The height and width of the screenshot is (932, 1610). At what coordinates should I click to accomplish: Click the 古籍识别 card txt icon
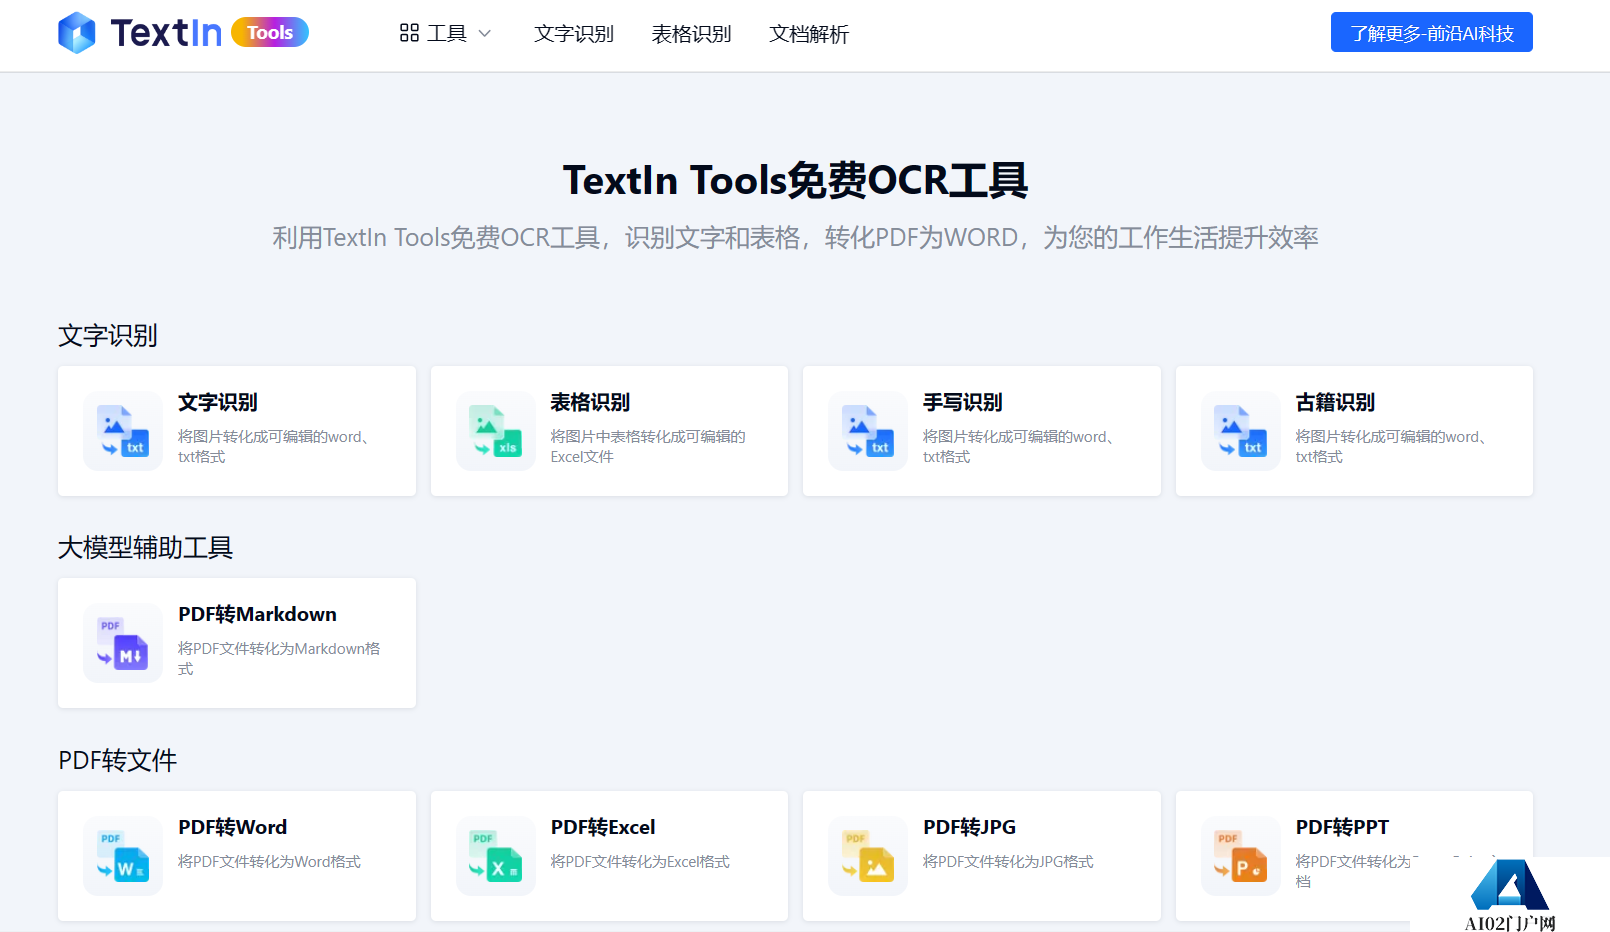tap(1241, 431)
